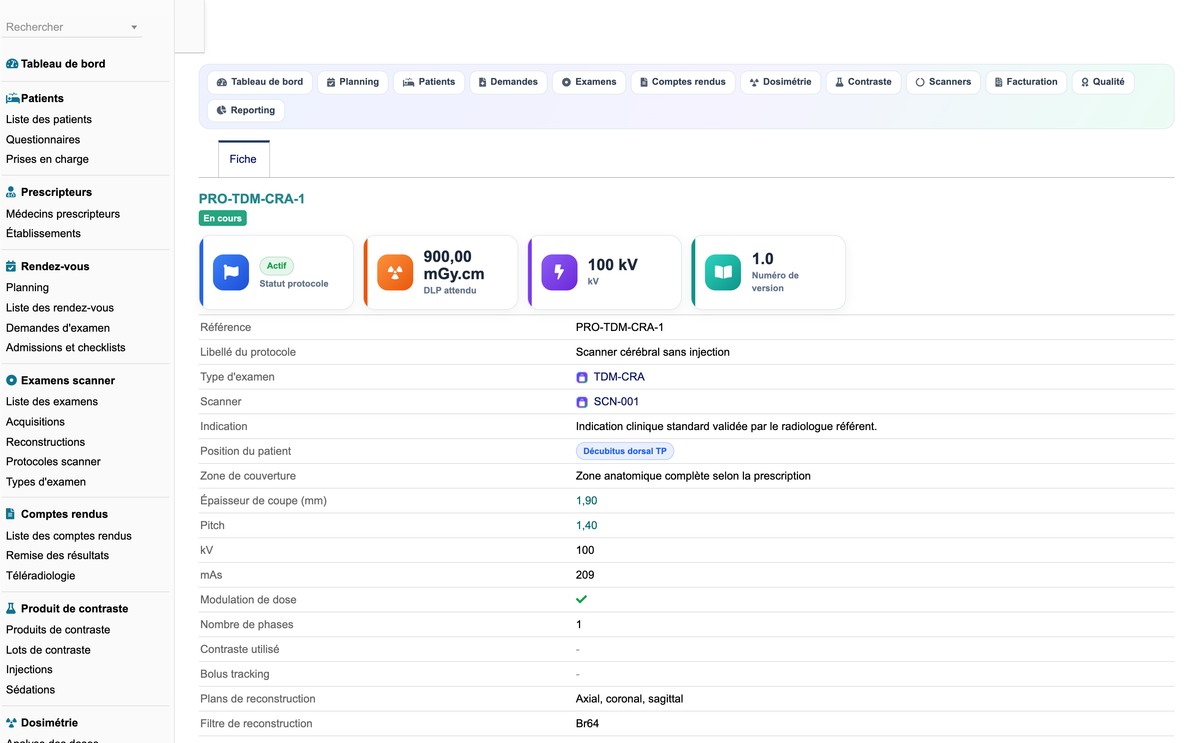Open the Rechercher search dropdown arrow
This screenshot has width=1200, height=743.
click(135, 27)
